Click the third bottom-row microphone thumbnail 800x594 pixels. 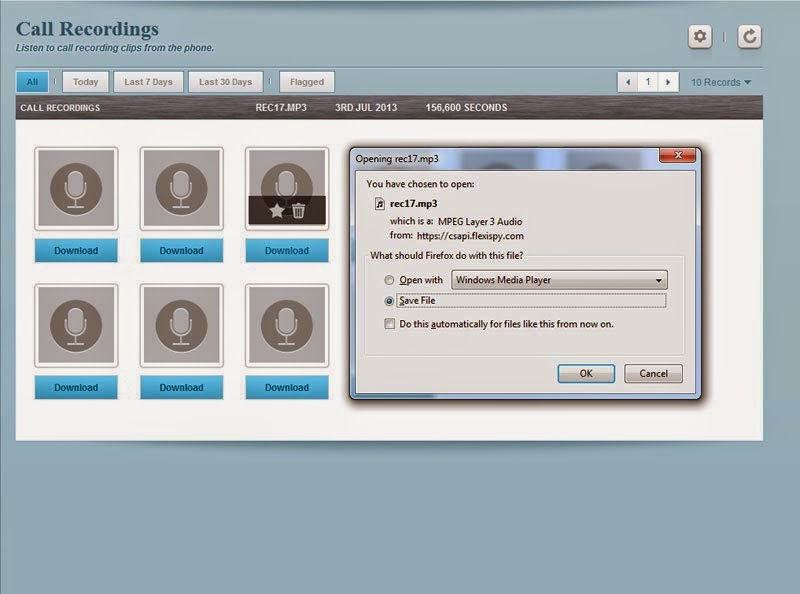287,326
